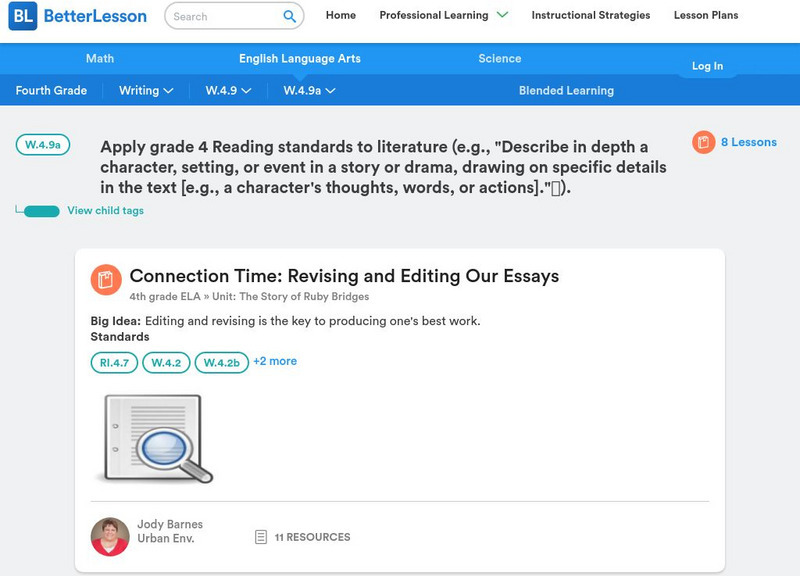Click the resources document icon
The height and width of the screenshot is (576, 800).
pos(261,537)
